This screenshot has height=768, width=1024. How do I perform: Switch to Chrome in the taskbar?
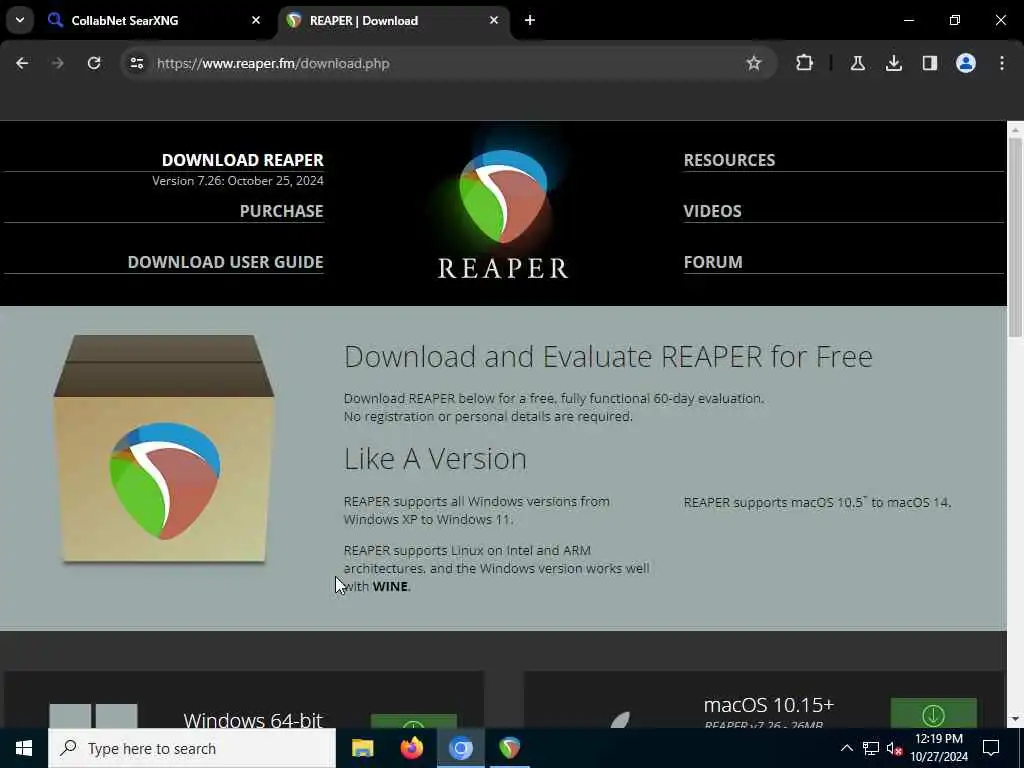(460, 748)
